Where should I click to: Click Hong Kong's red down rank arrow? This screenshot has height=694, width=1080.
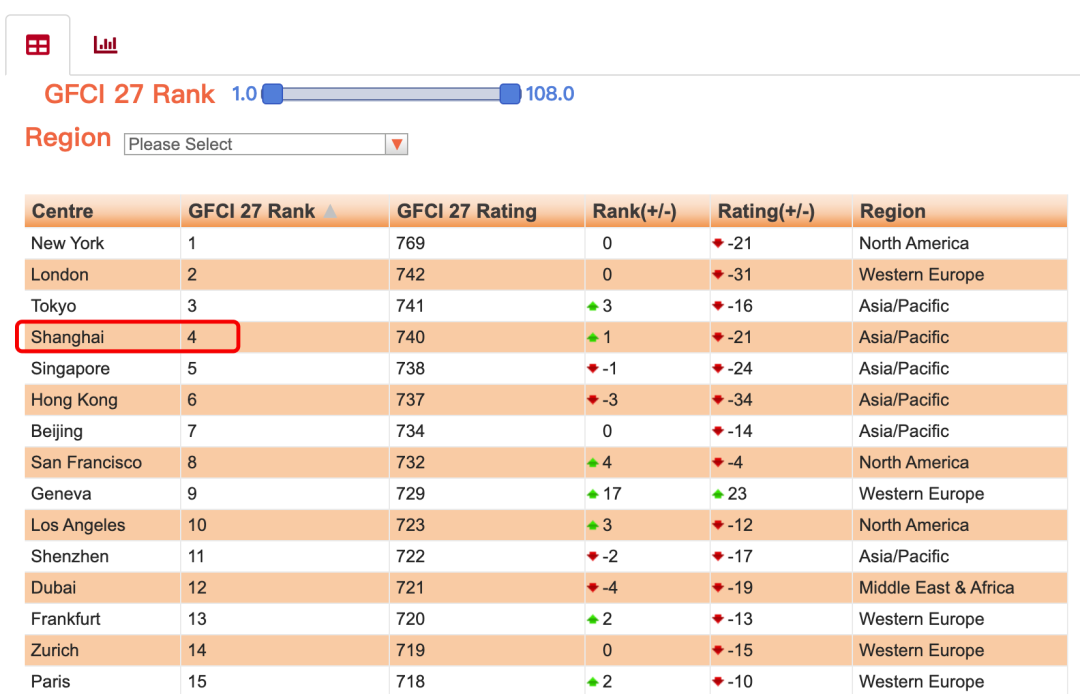point(592,400)
